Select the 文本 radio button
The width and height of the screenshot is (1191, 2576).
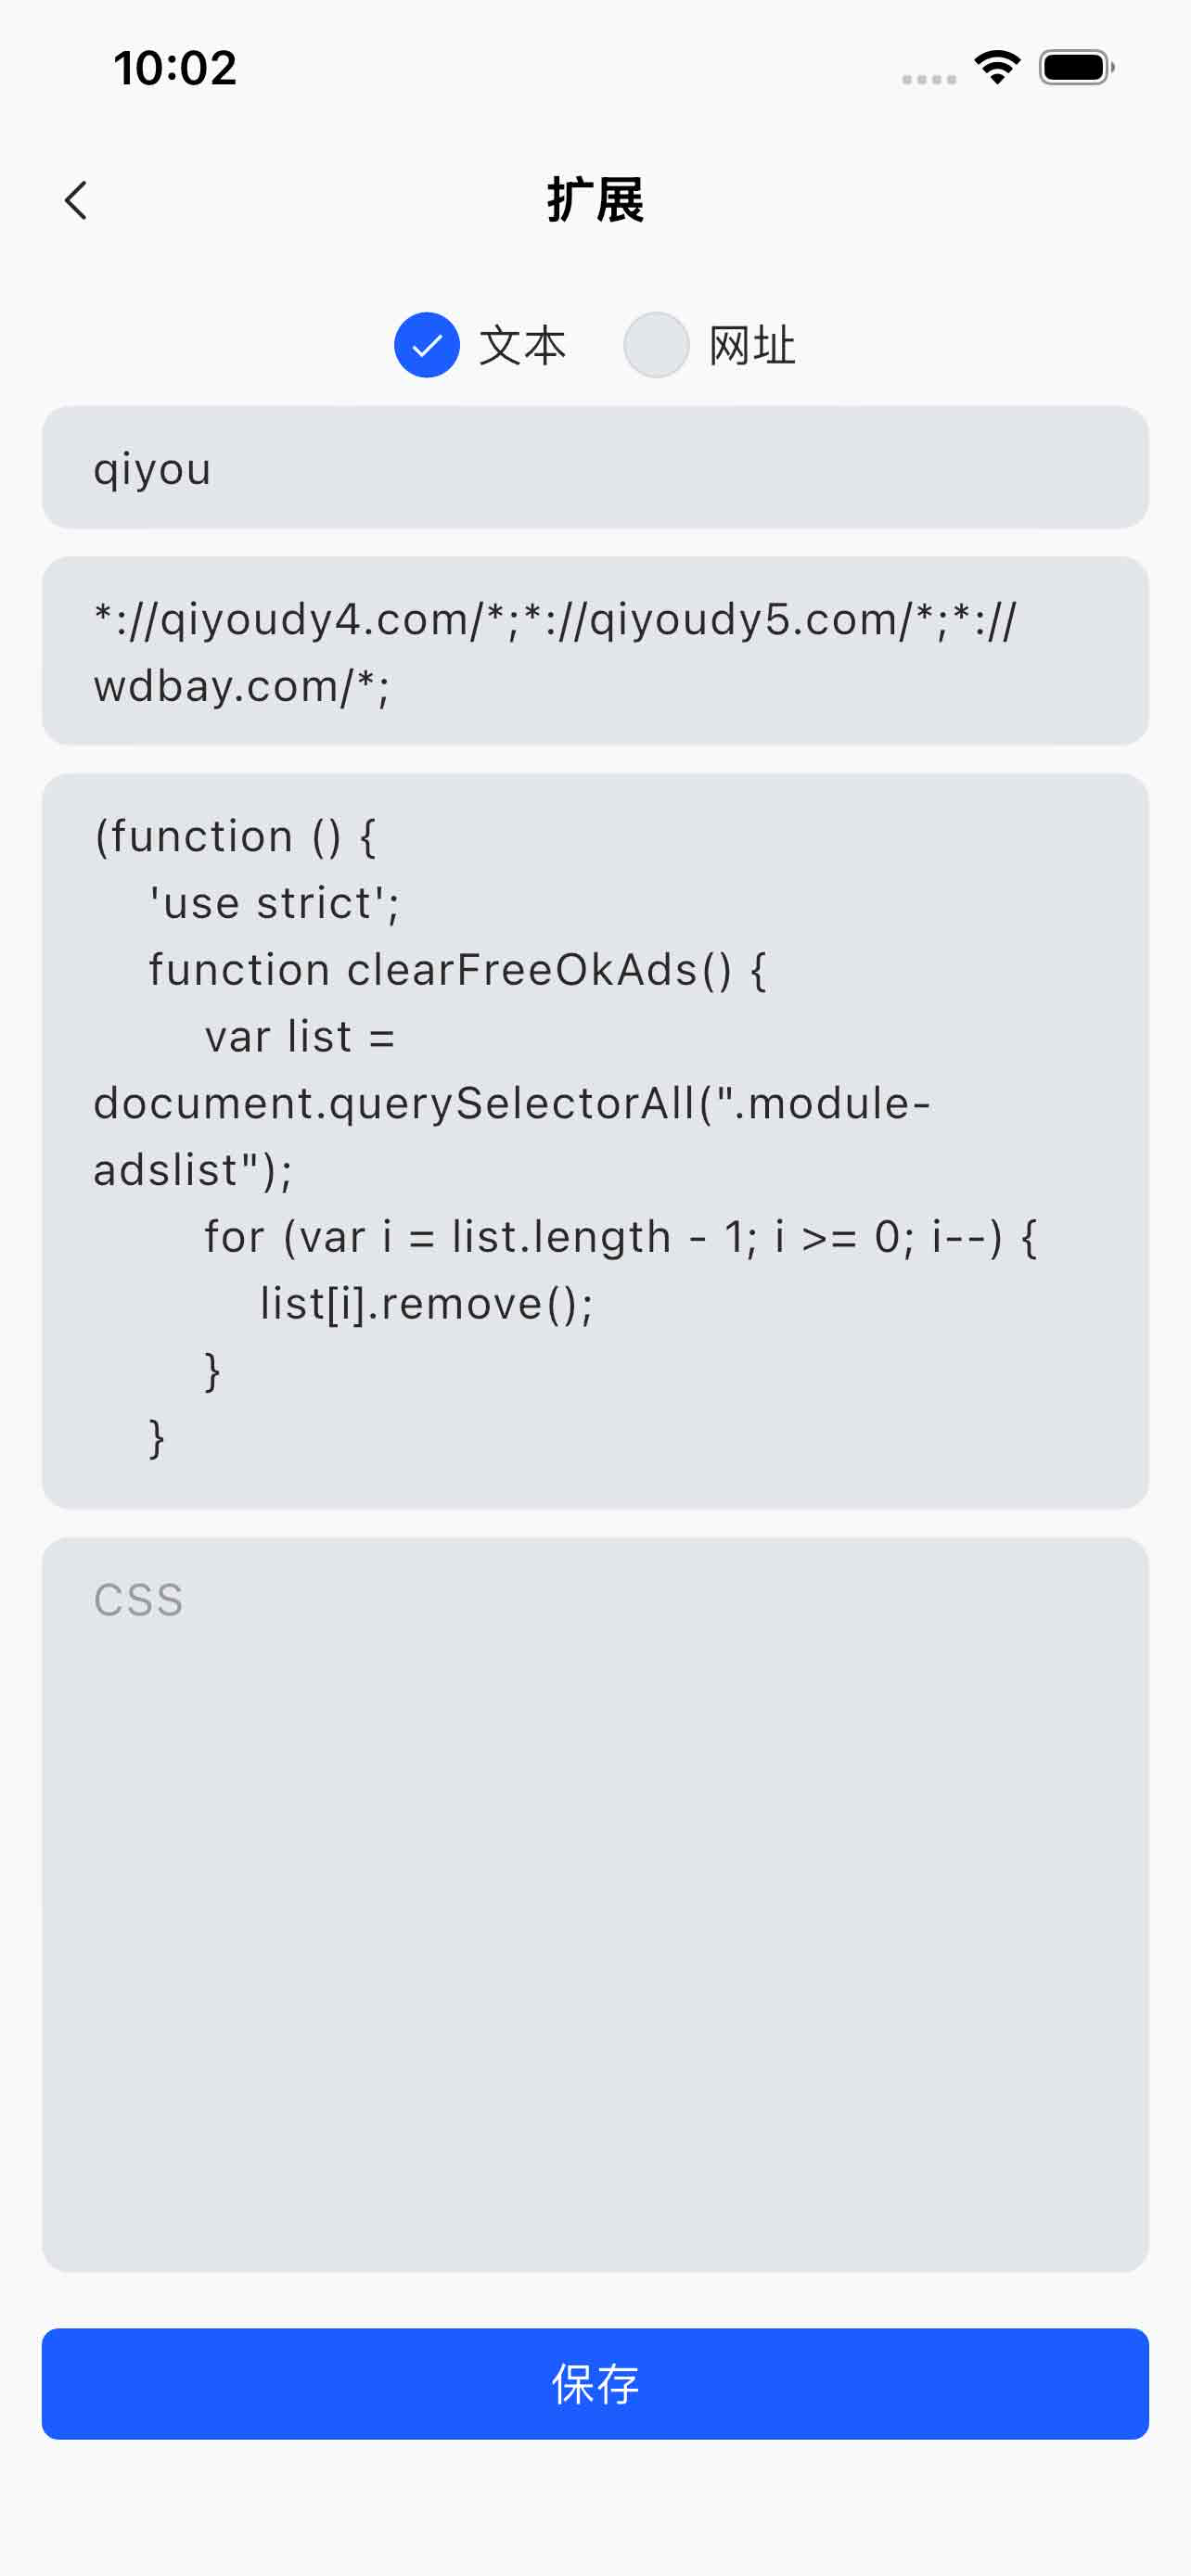427,345
